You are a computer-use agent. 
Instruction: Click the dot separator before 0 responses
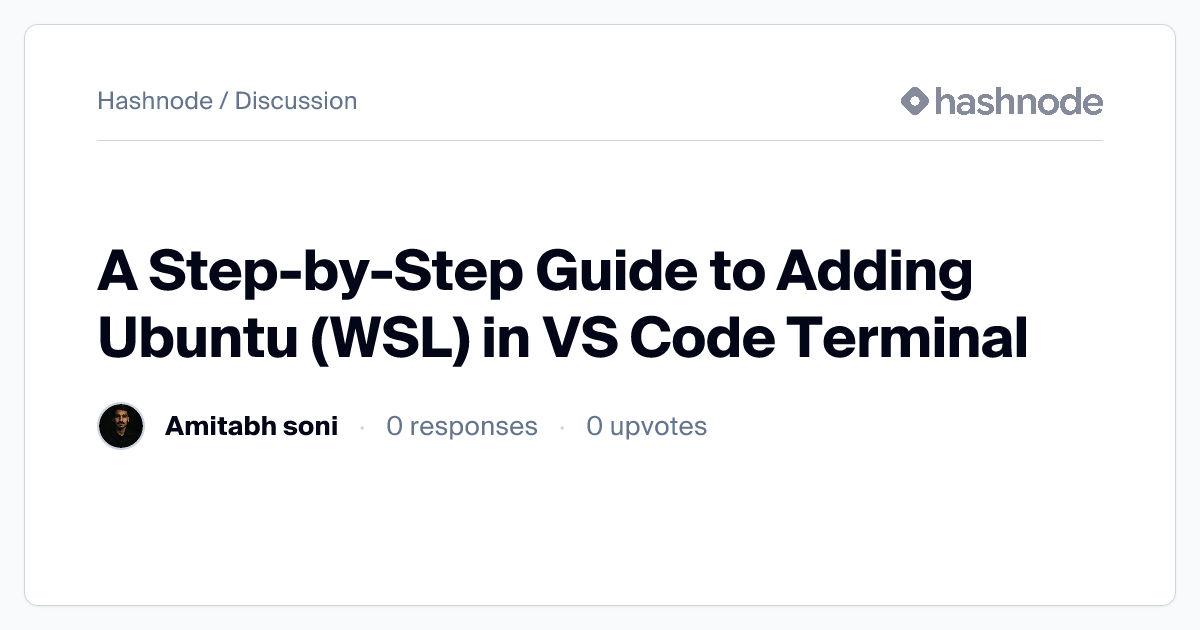click(362, 428)
